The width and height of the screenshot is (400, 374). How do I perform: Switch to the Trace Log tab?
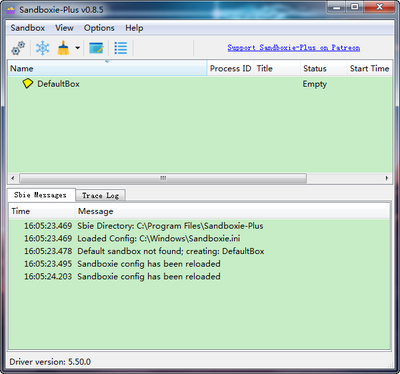pos(100,195)
